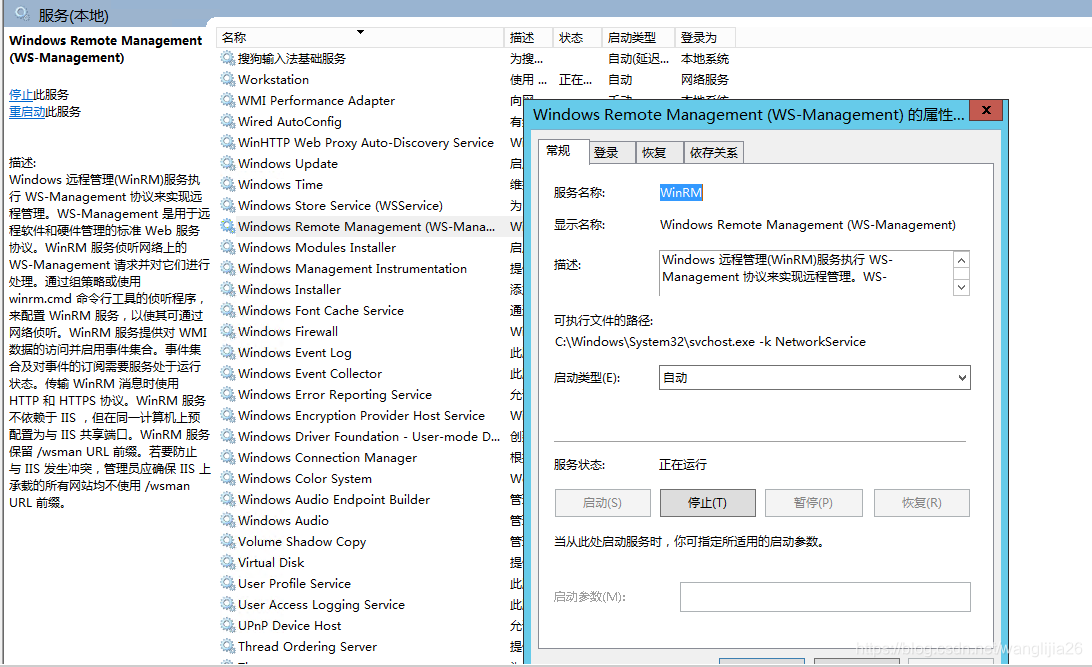Click the Windows Driver Foundation gear icon

click(228, 437)
